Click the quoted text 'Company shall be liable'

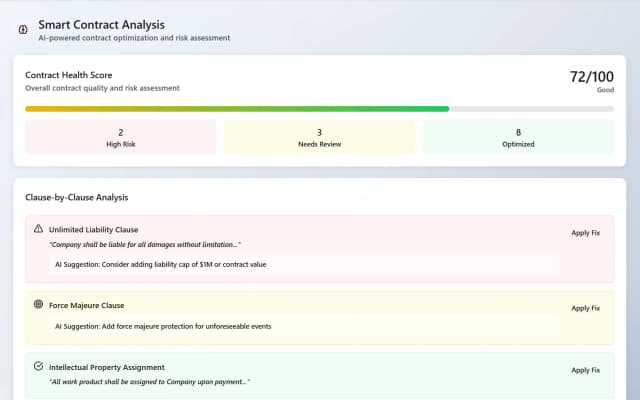pos(145,244)
